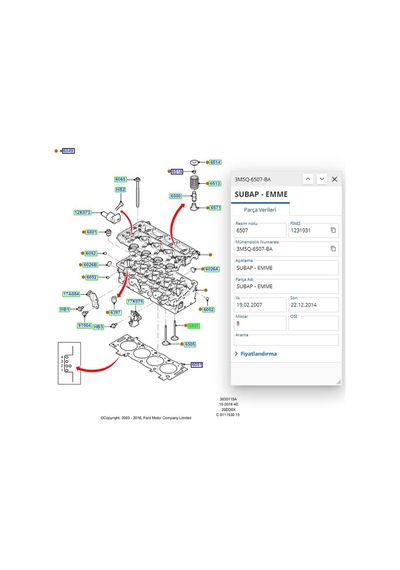Click the Resim notu field showing 6507

(260, 230)
